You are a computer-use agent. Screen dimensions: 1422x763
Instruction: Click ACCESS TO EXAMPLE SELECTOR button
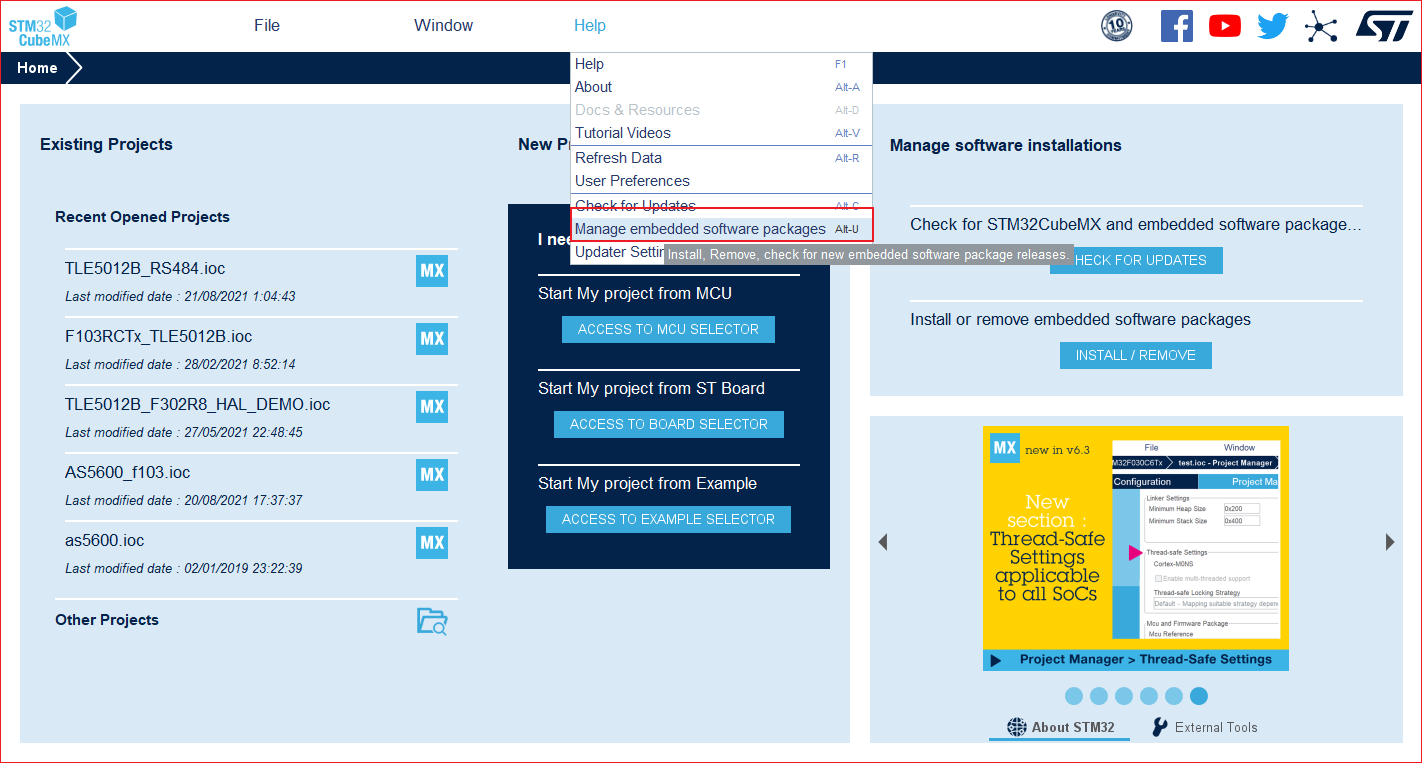668,519
